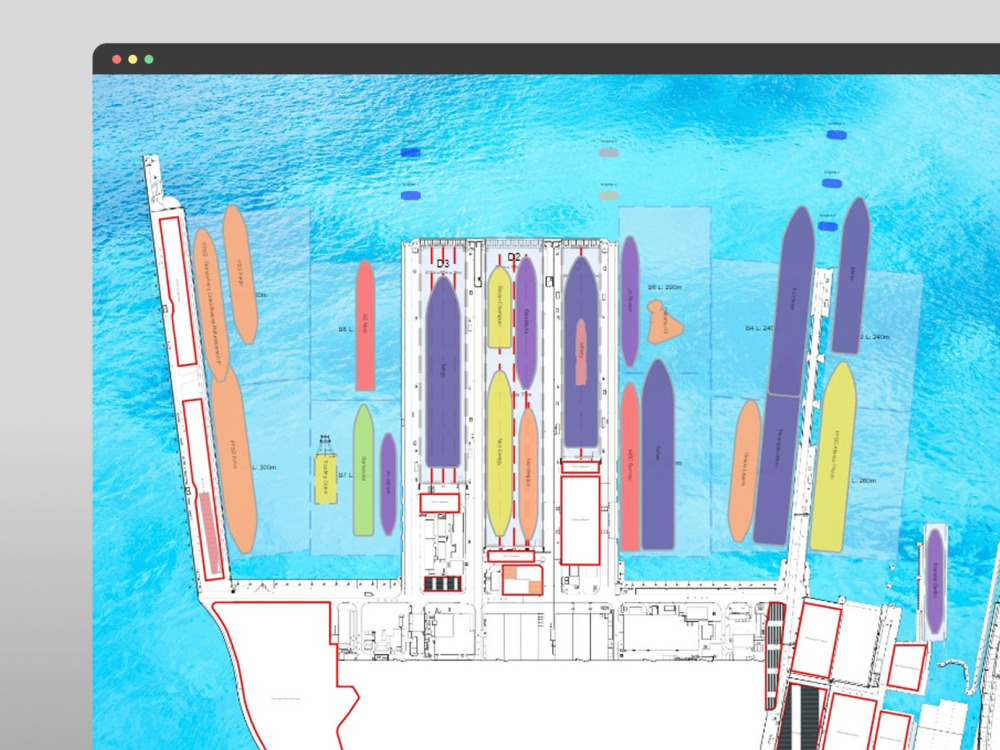This screenshot has width=1000, height=750.
Task: Select the yellow Seven Champion ship in D2
Action: pyautogui.click(x=499, y=307)
